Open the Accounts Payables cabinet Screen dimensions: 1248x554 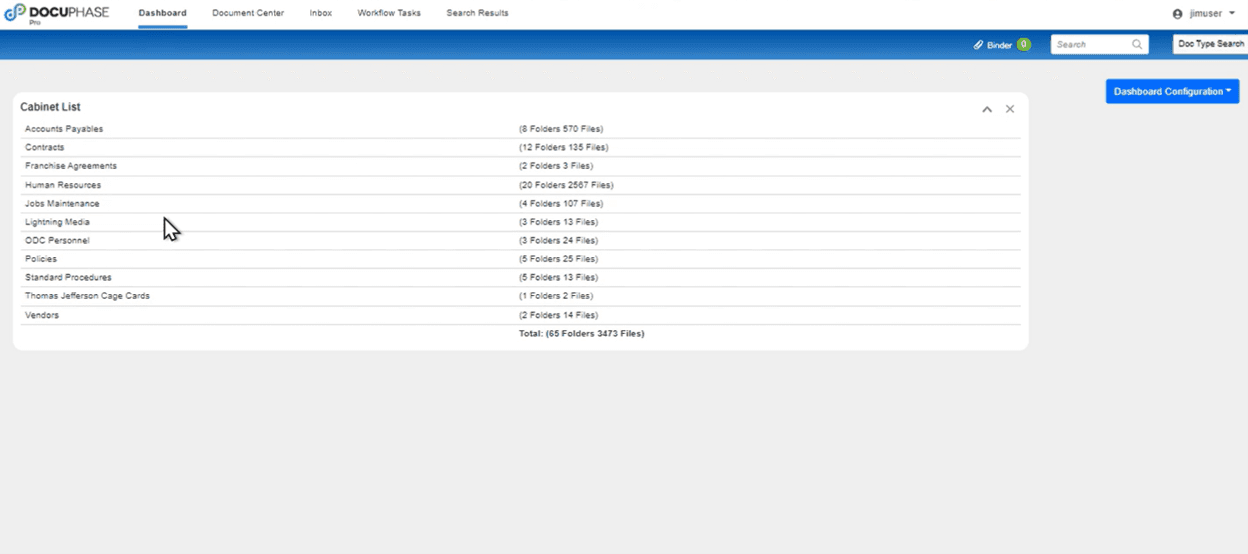coord(64,129)
